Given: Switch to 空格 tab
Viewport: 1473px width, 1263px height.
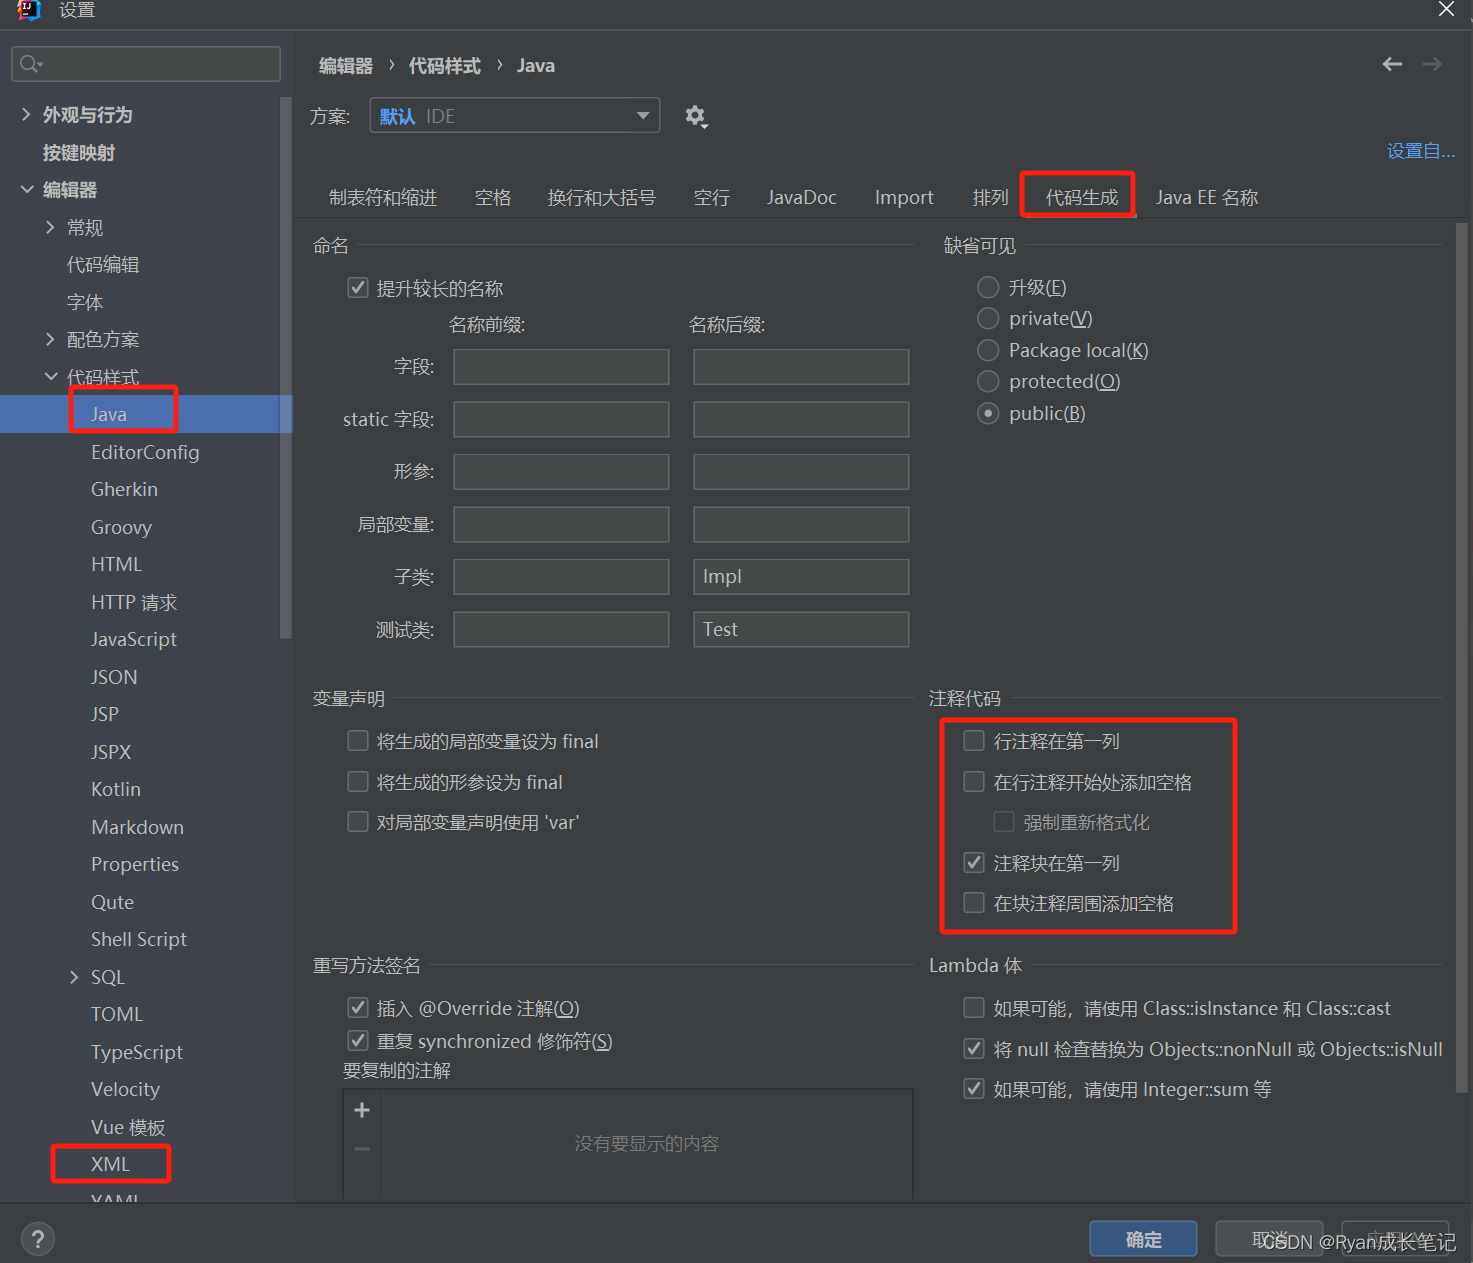Looking at the screenshot, I should click(x=493, y=198).
